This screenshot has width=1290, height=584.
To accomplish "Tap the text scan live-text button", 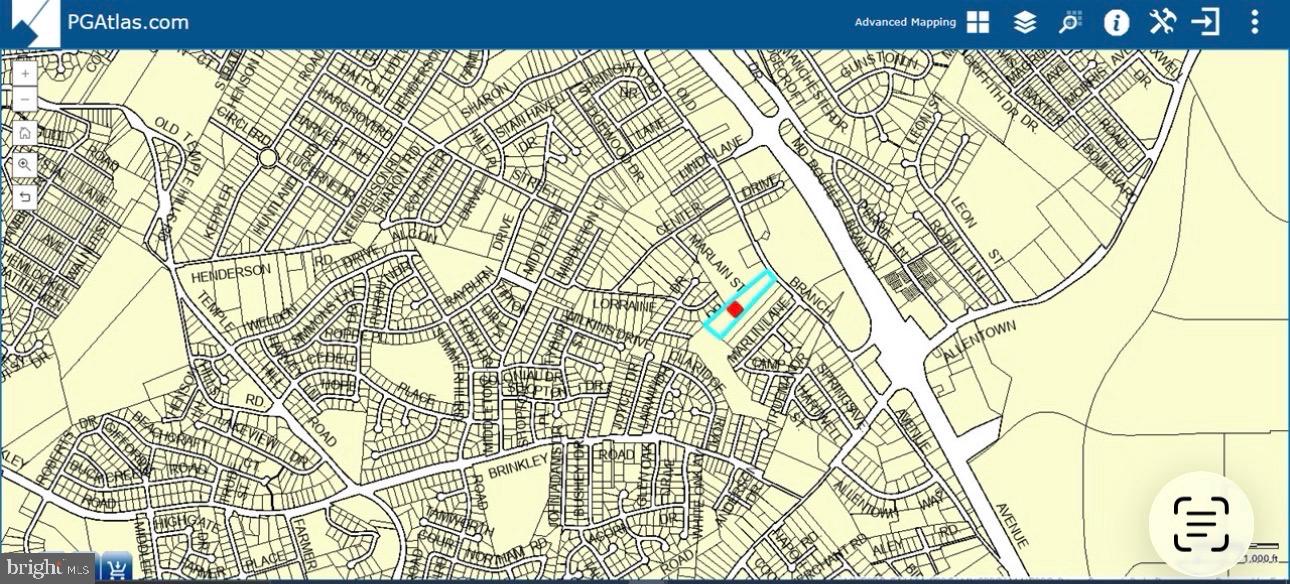I will pyautogui.click(x=1200, y=522).
